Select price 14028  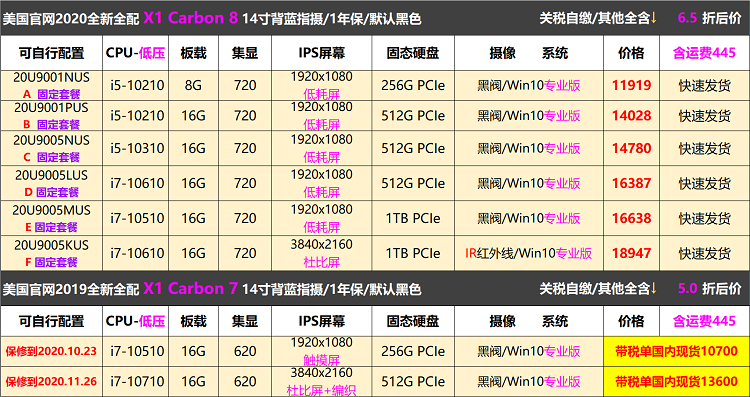pos(631,116)
